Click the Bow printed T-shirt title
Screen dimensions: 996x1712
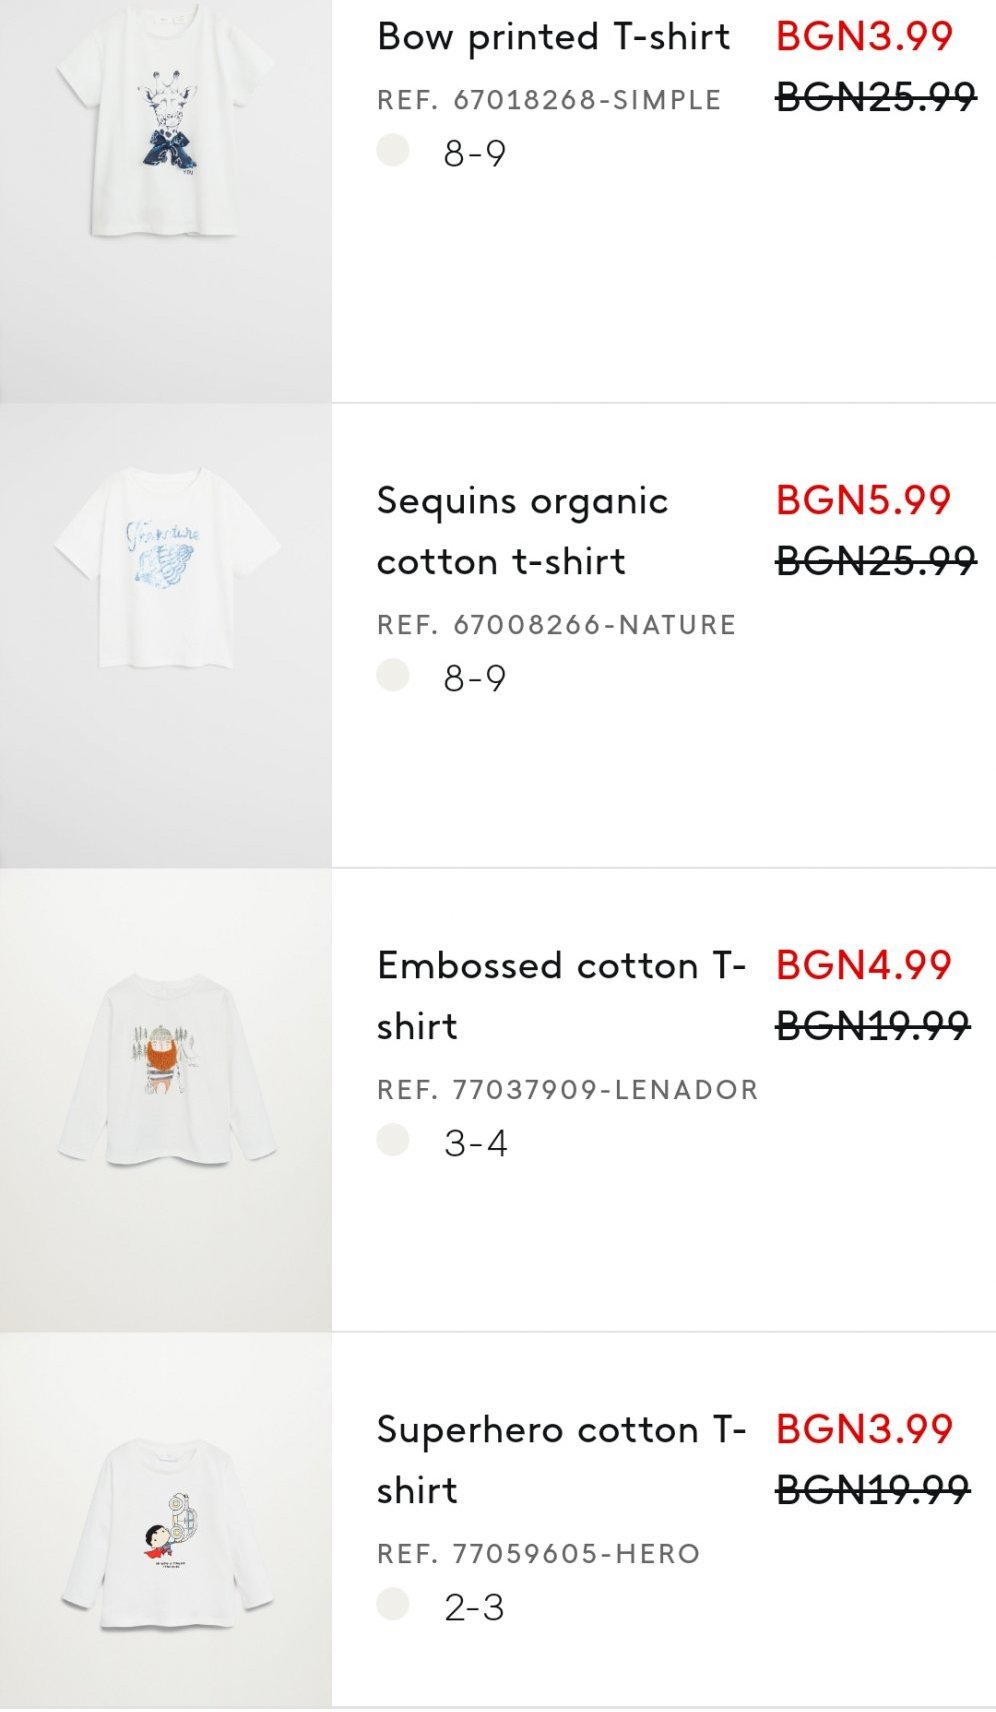[553, 37]
